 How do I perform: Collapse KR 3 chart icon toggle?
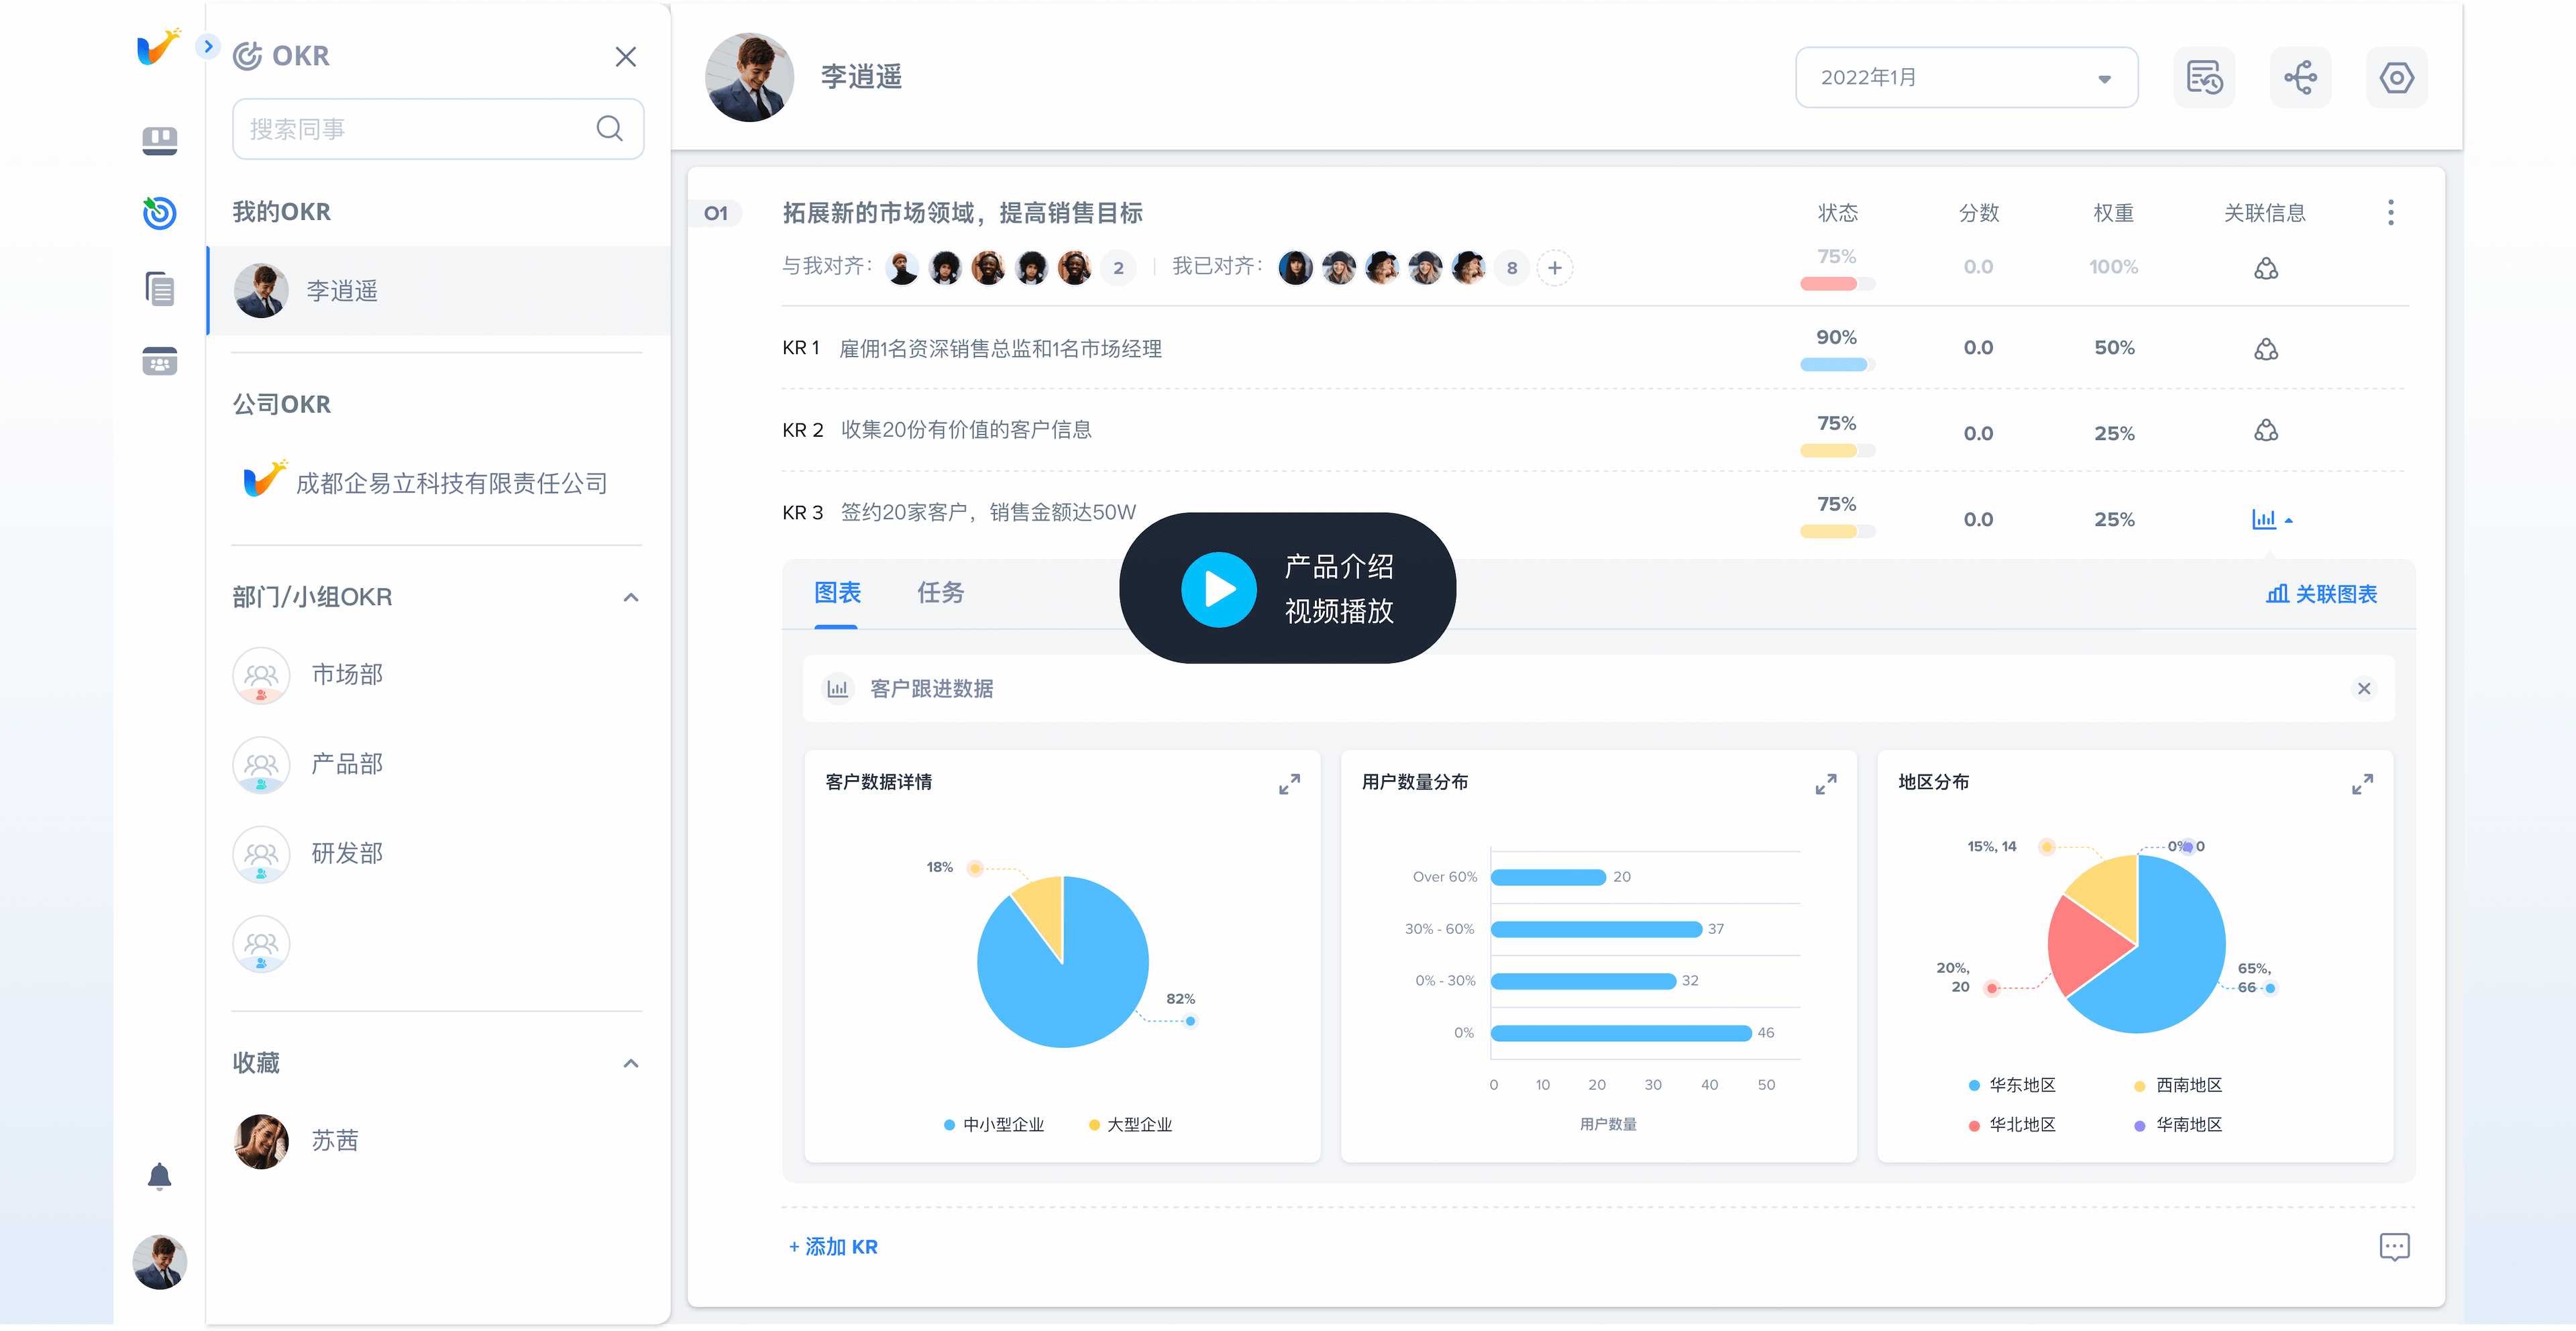point(2272,519)
